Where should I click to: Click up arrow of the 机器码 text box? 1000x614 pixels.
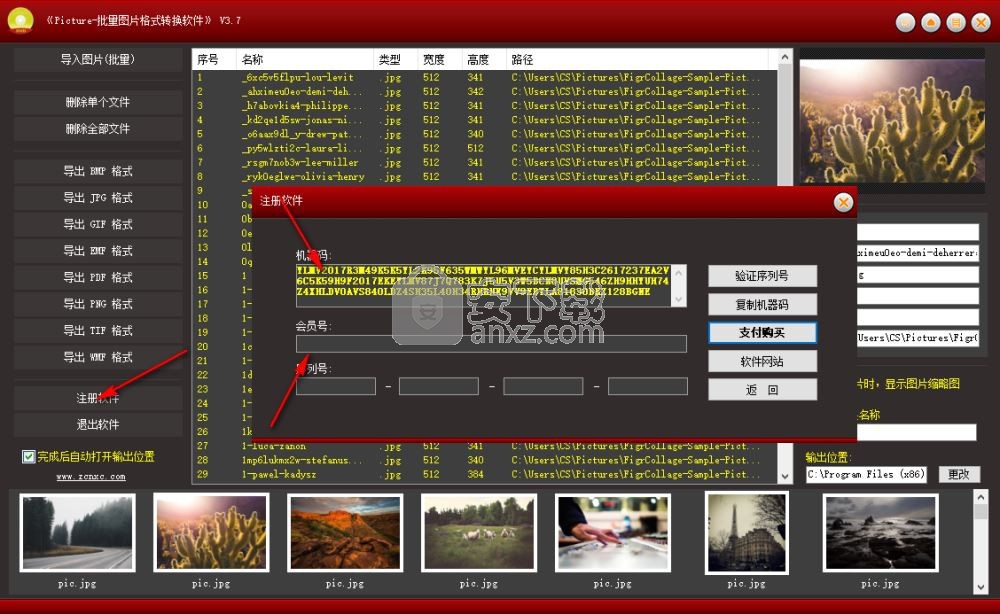coord(679,274)
